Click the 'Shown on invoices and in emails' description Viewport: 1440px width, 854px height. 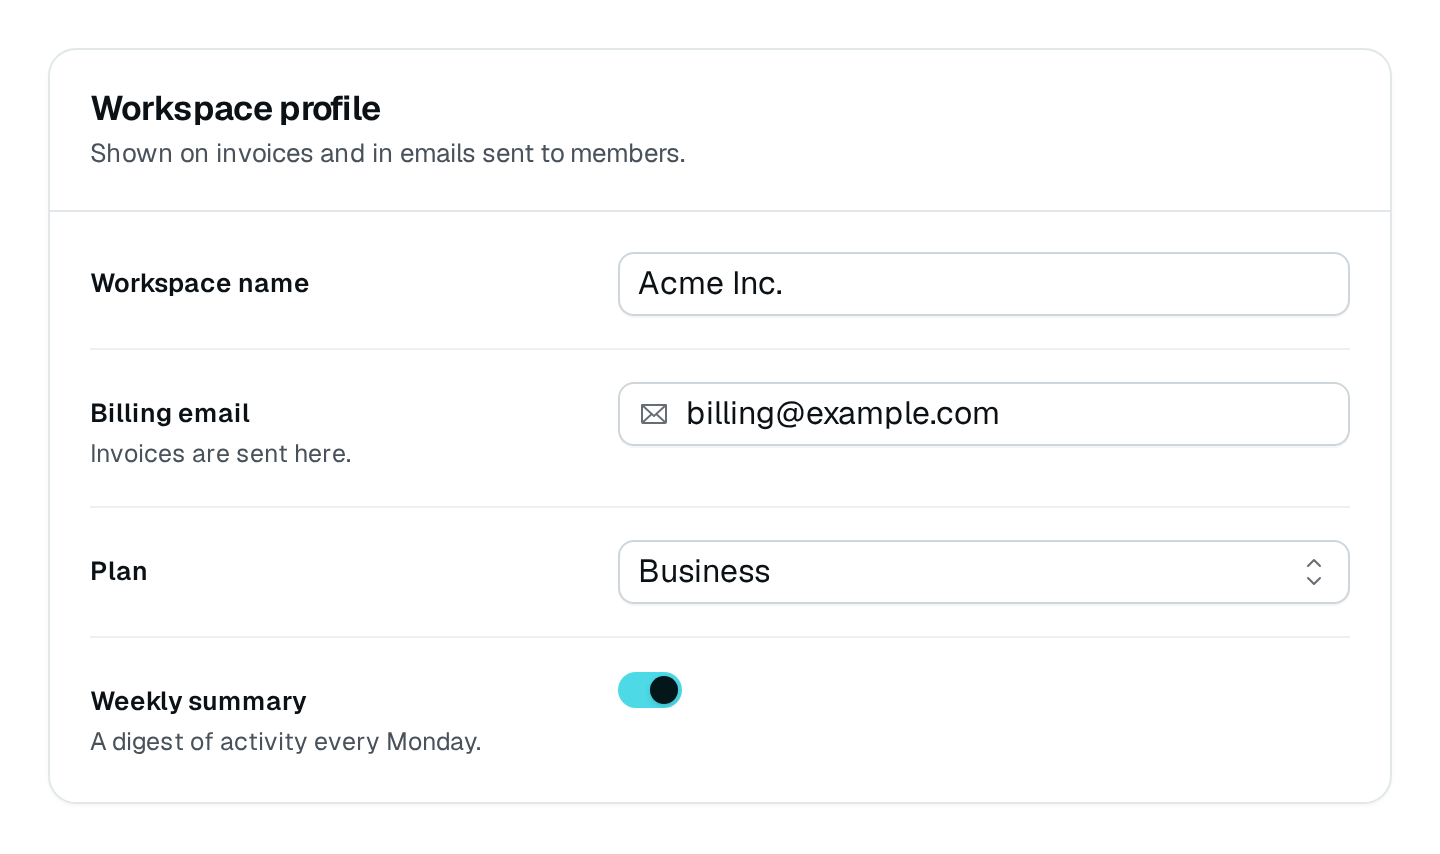pos(388,153)
